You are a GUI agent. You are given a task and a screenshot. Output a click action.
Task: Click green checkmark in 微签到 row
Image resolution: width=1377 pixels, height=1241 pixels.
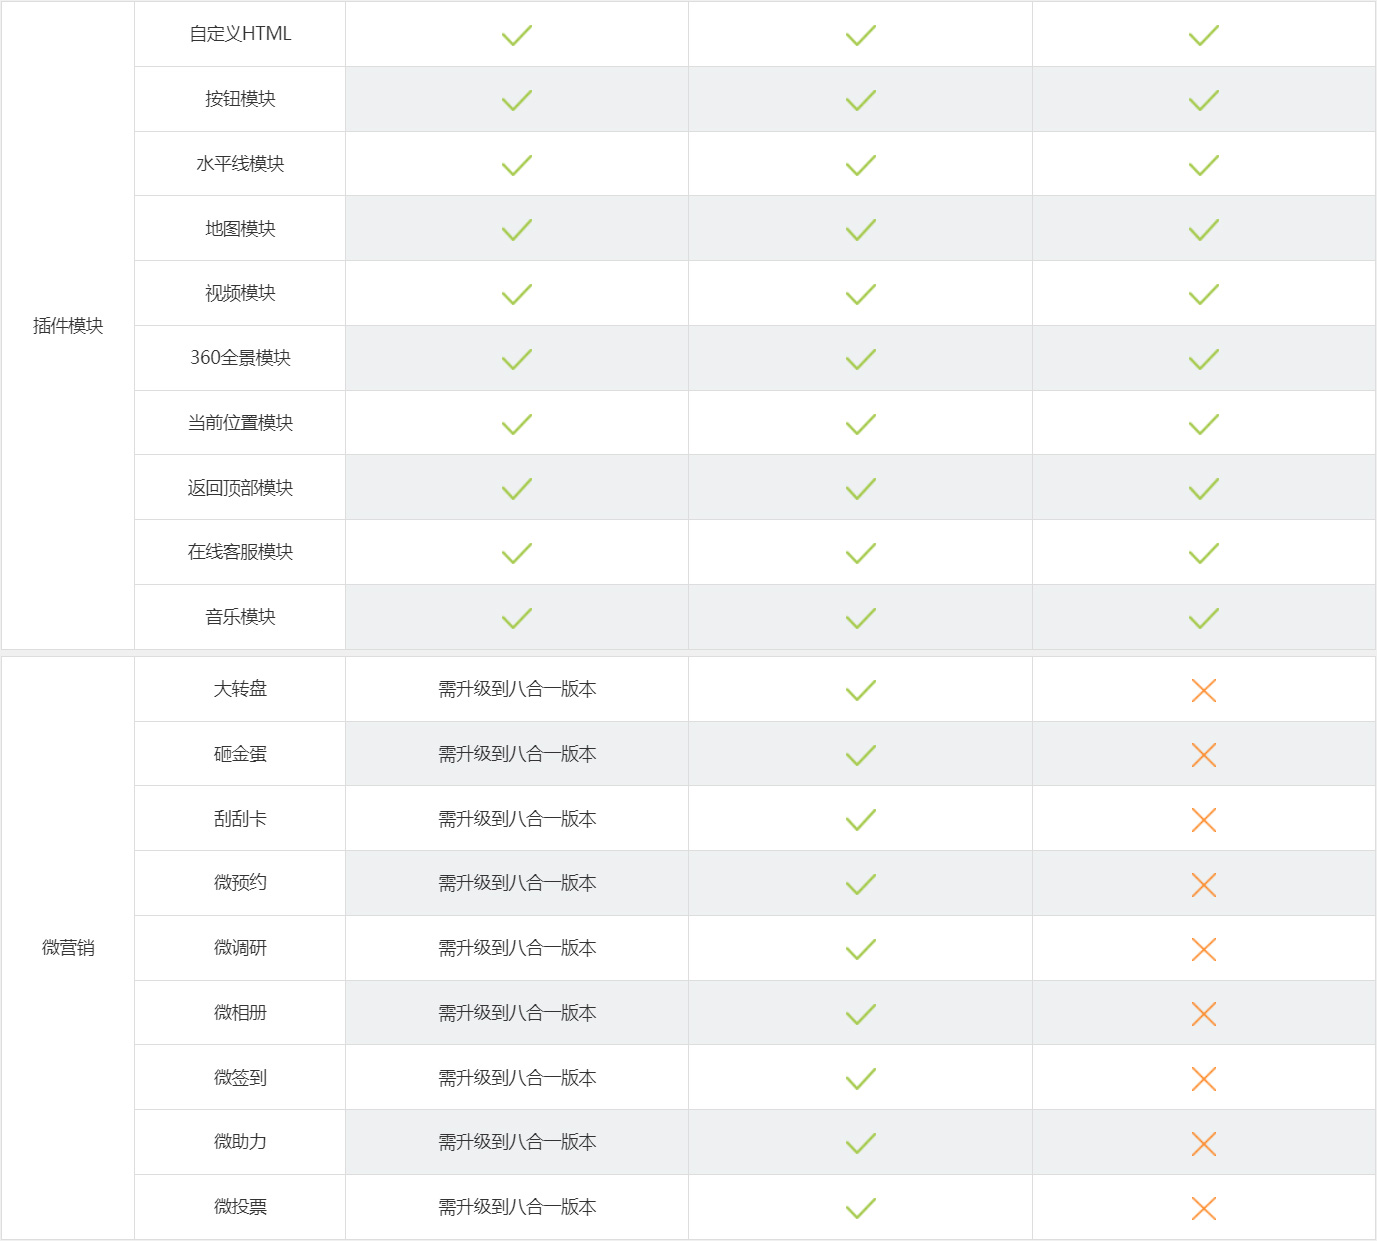pyautogui.click(x=861, y=1079)
